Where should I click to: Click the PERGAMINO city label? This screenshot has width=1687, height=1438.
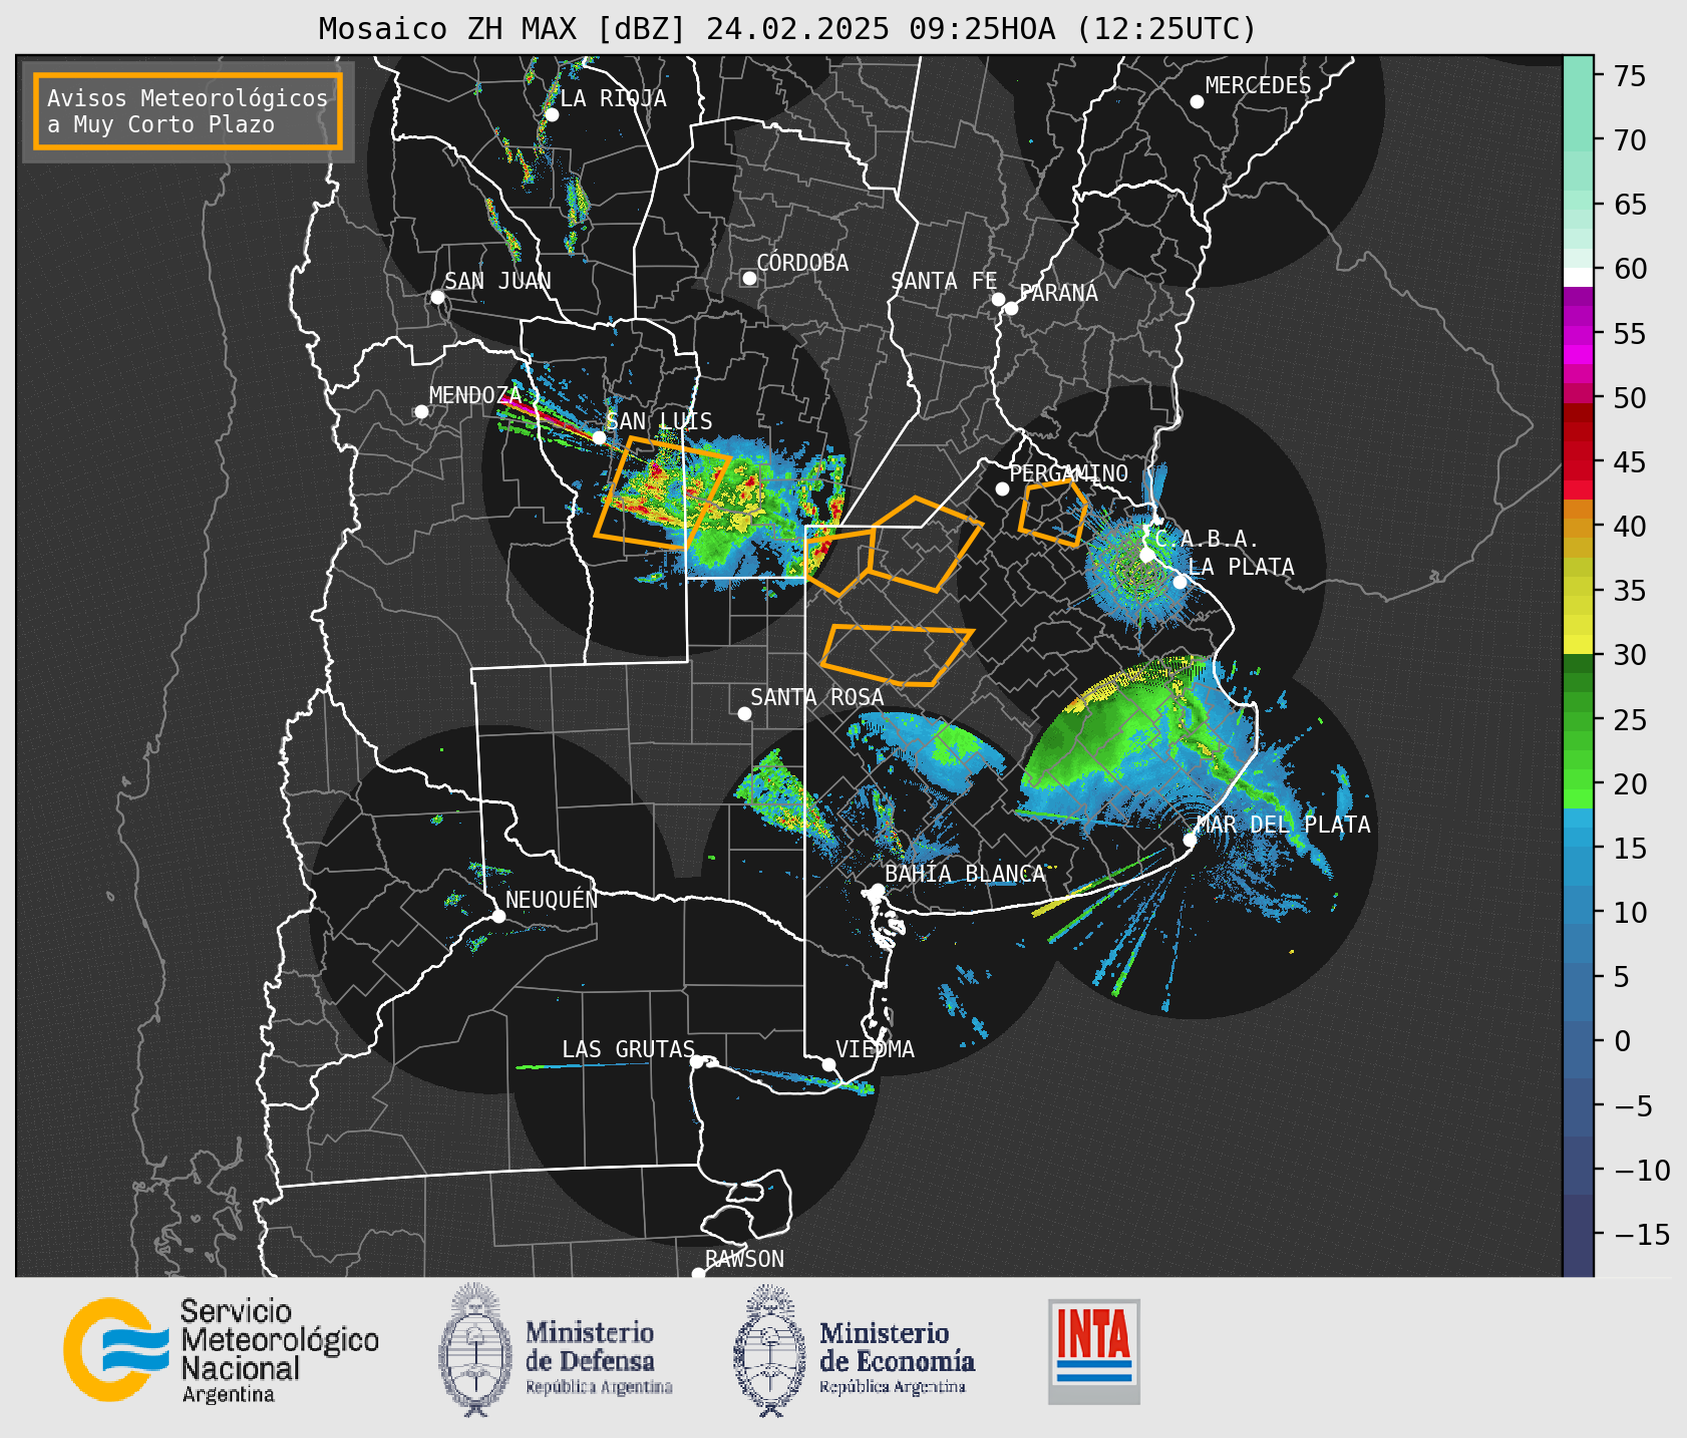click(x=1069, y=473)
